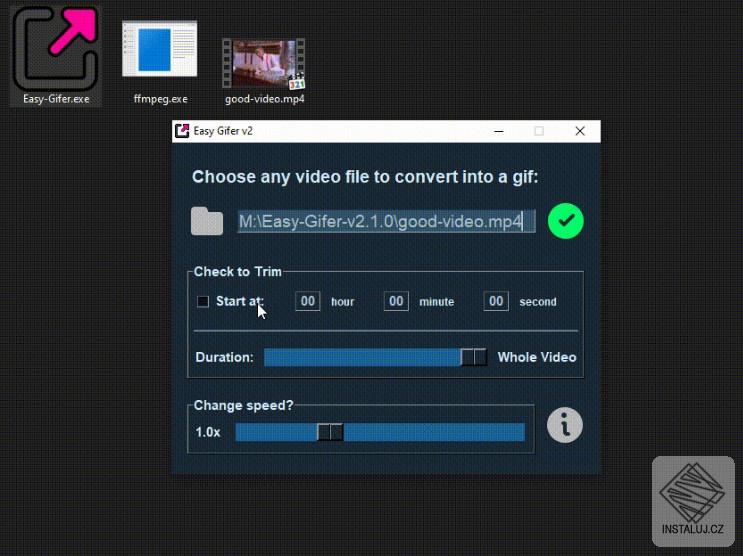Click the 'Start at:' label text

pos(240,301)
